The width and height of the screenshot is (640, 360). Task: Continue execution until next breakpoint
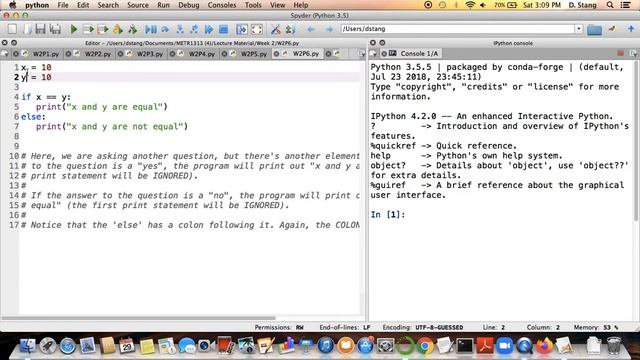(x=209, y=29)
